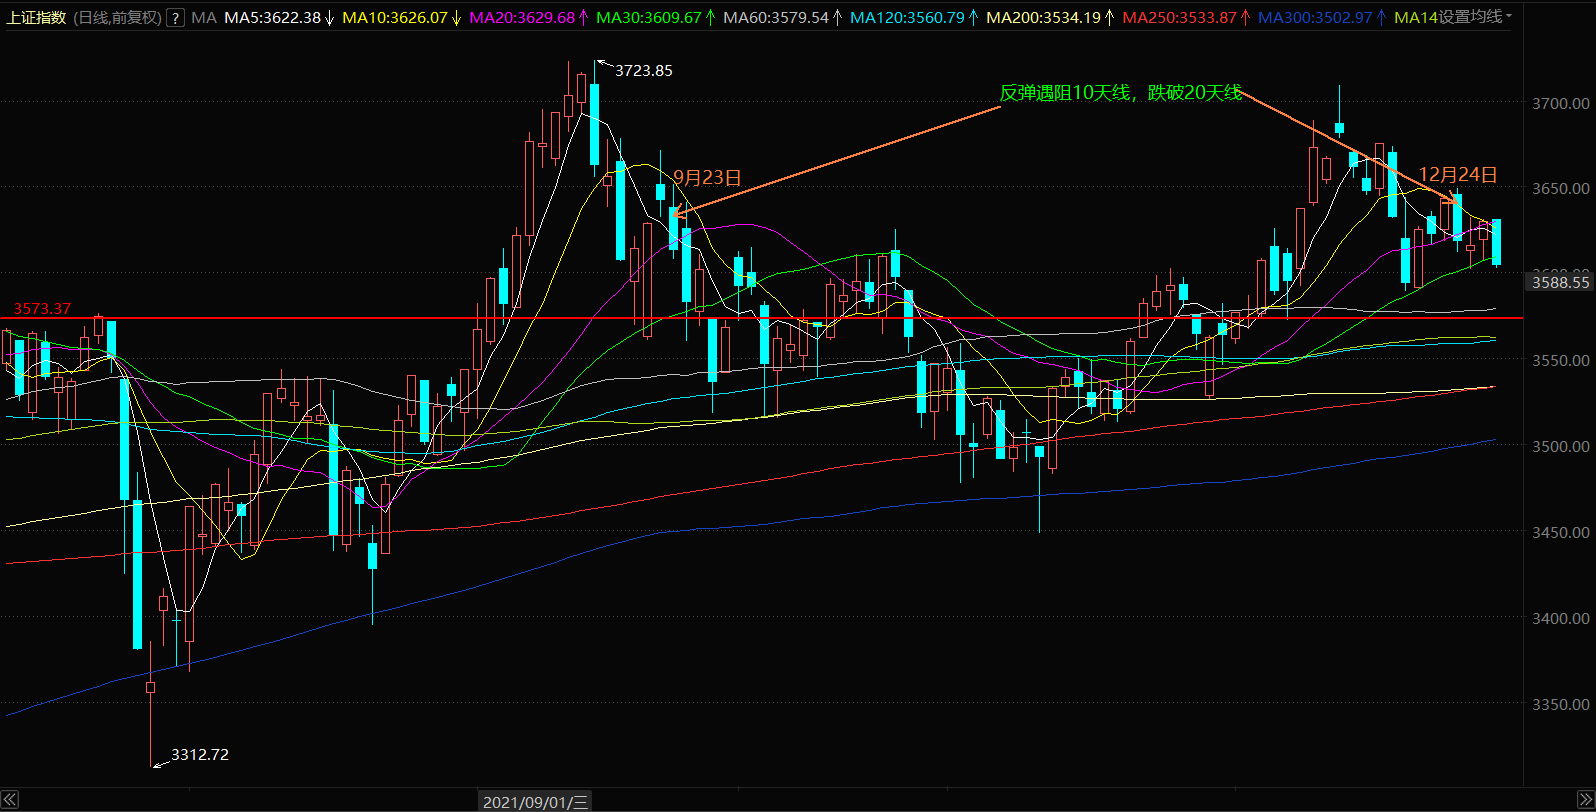The height and width of the screenshot is (812, 1596).
Task: Click the 2021/09/01/三 date marker
Action: coord(535,802)
